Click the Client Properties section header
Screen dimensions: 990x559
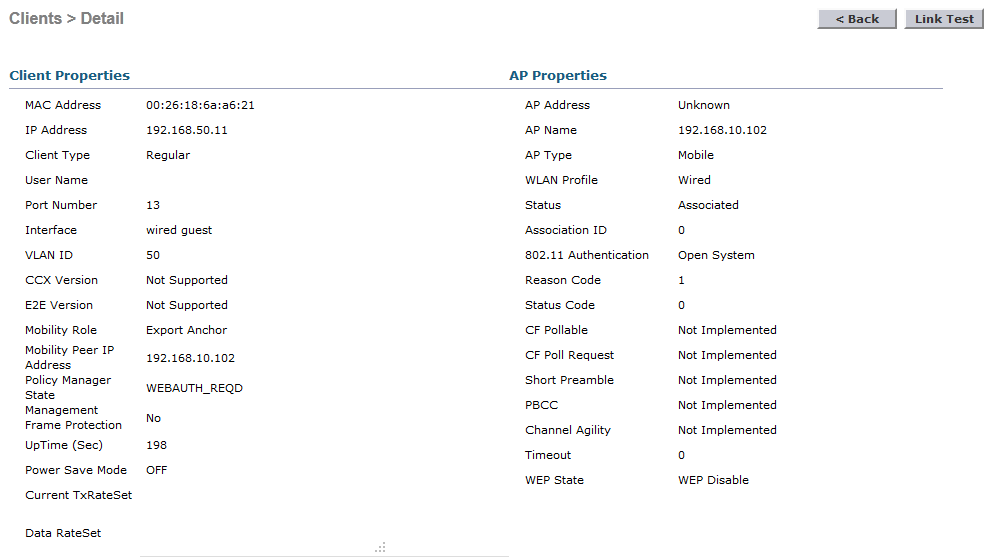(69, 75)
